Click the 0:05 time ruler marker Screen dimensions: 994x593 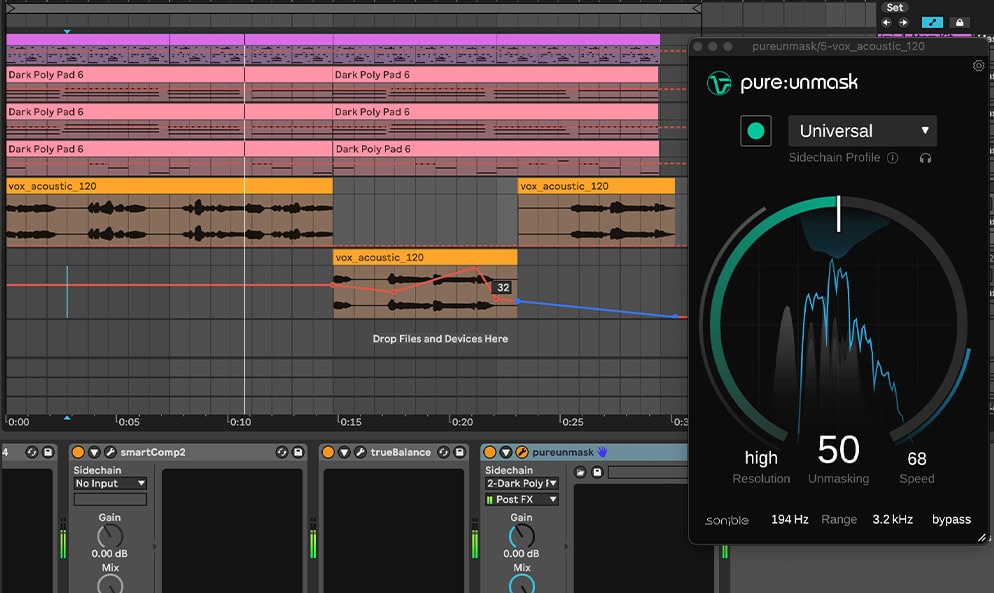coord(129,422)
